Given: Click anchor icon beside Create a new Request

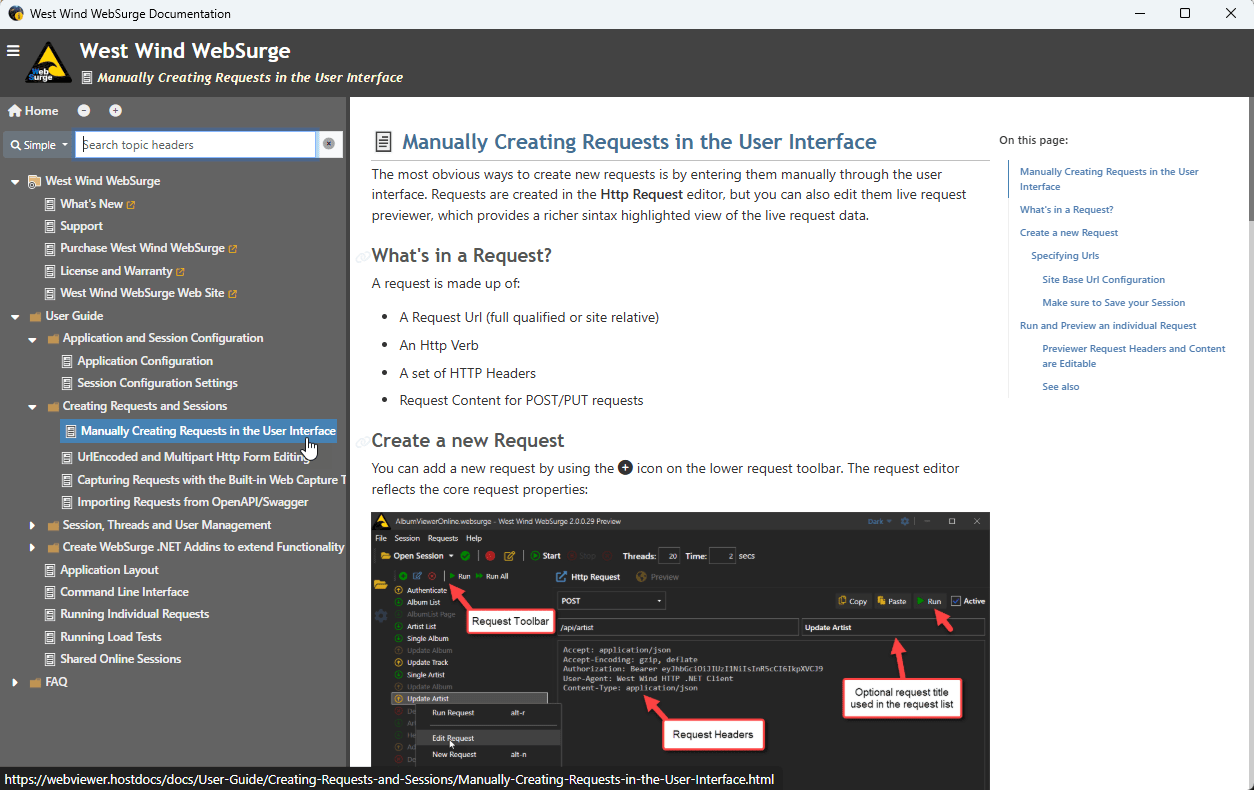Looking at the screenshot, I should pyautogui.click(x=362, y=443).
